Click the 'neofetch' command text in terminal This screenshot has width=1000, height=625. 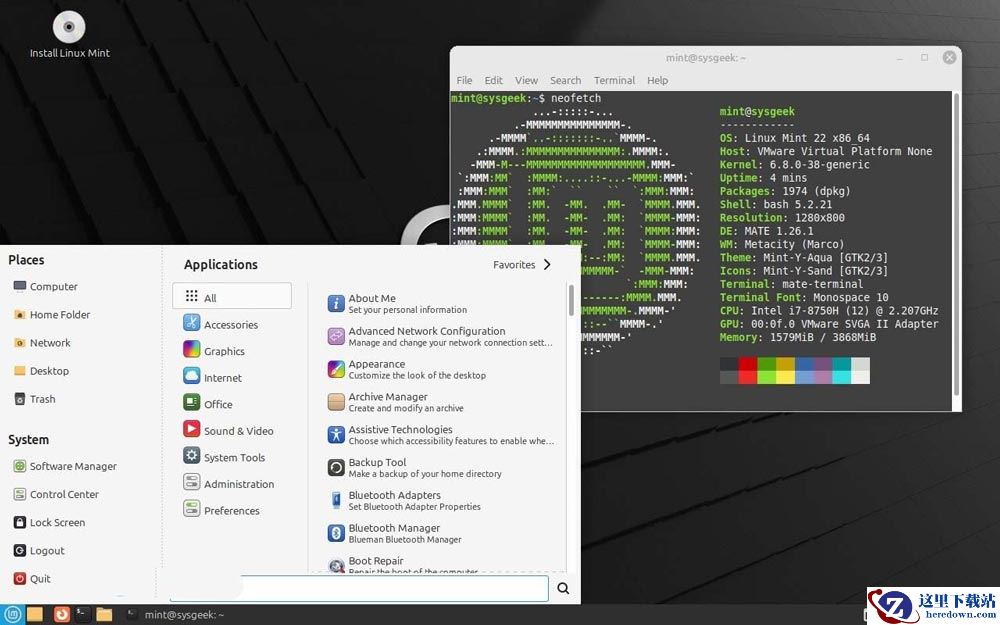(x=576, y=98)
